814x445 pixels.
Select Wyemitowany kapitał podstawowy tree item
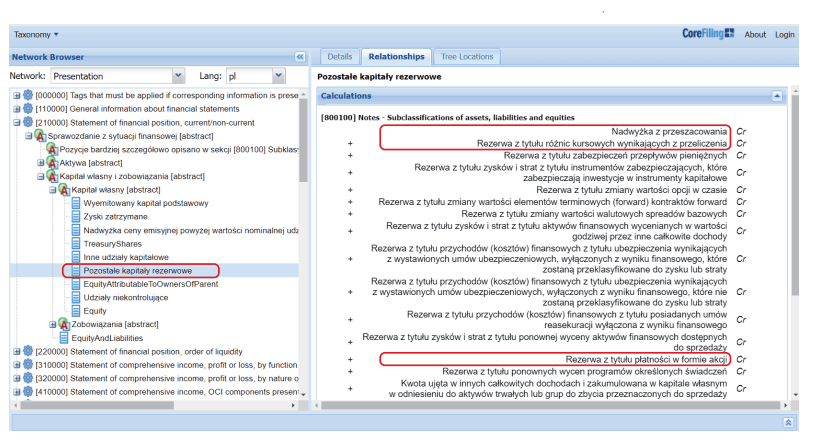point(146,203)
